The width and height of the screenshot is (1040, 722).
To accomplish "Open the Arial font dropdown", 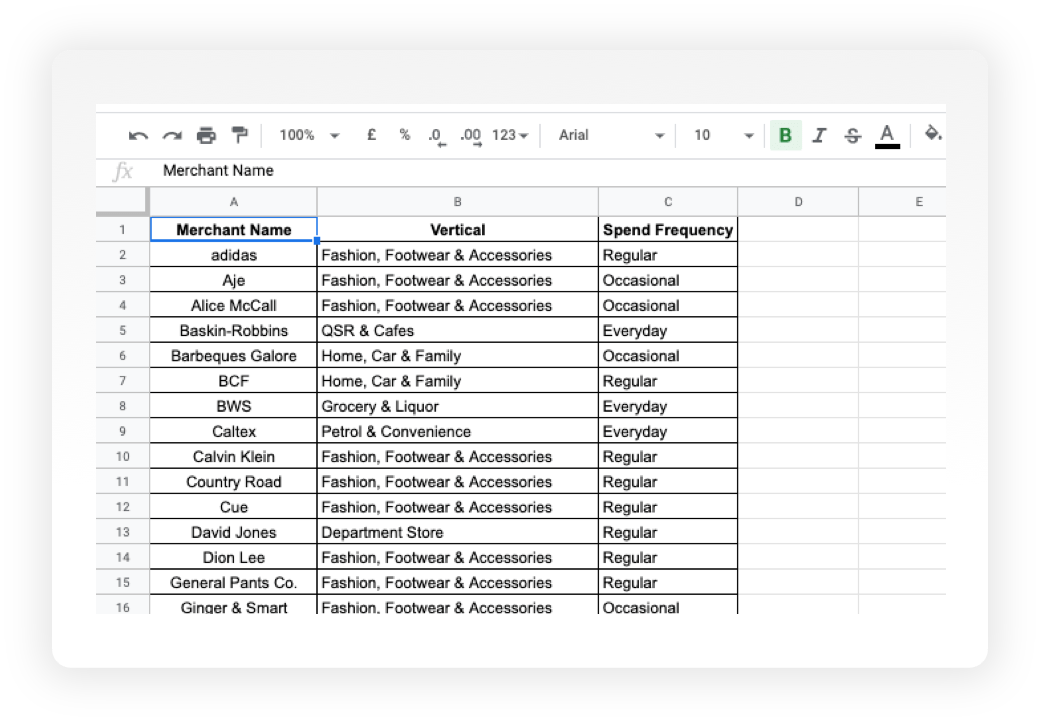I will pyautogui.click(x=611, y=135).
